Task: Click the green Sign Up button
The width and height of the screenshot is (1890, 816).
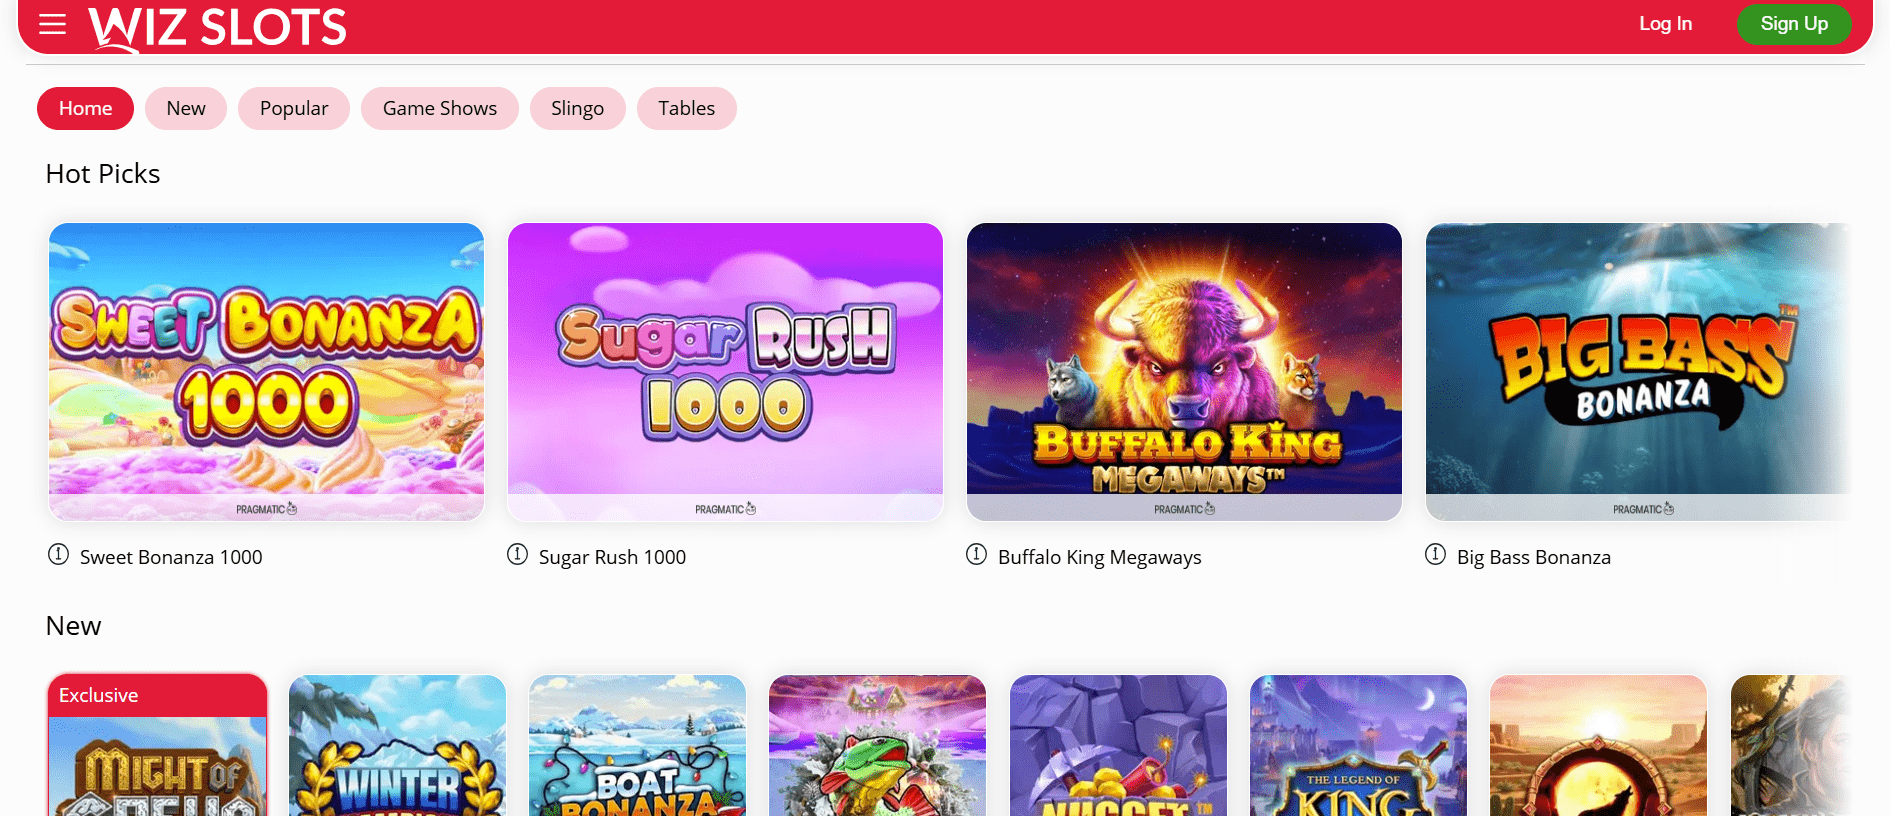Action: [1794, 24]
